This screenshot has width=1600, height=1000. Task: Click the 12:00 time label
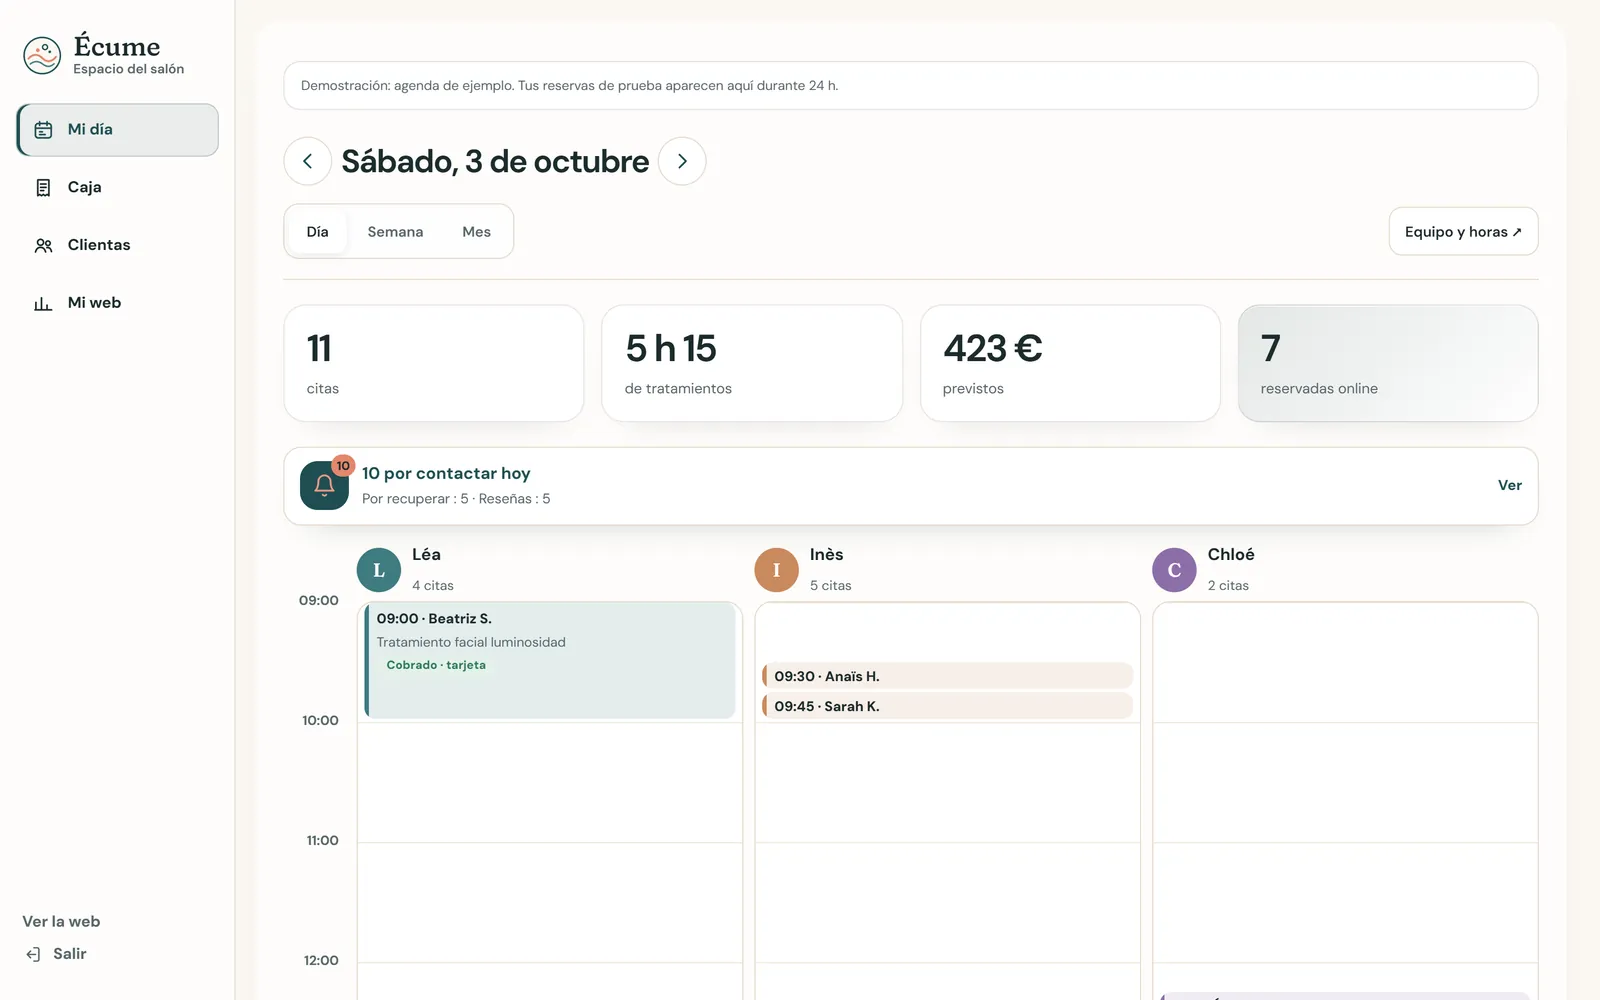321,961
